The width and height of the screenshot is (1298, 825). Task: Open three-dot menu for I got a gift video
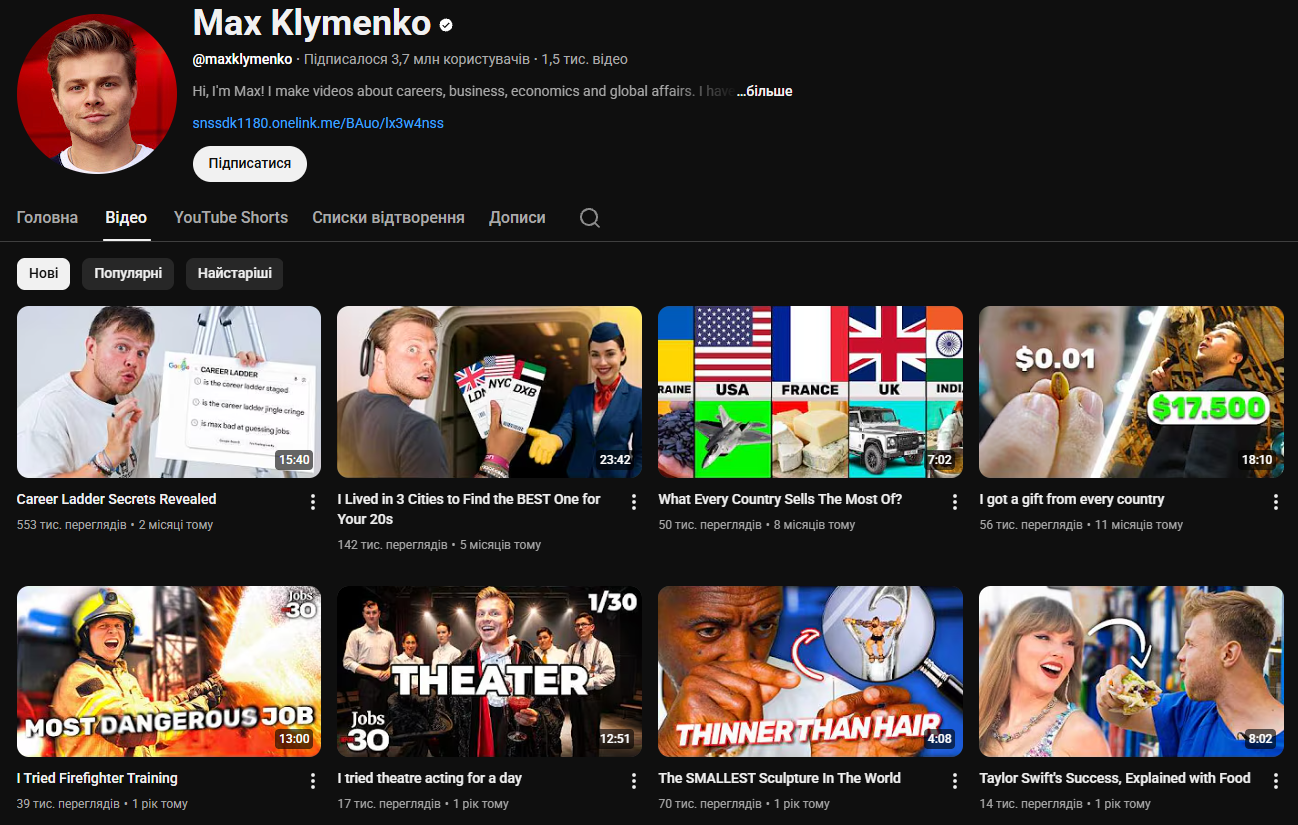[1275, 502]
